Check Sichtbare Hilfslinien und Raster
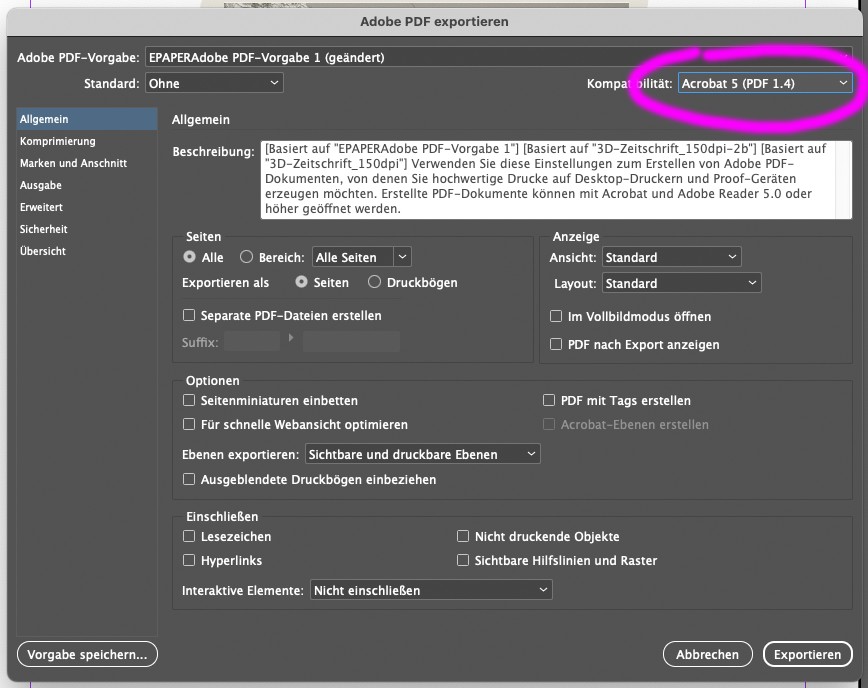Image resolution: width=868 pixels, height=688 pixels. [x=463, y=560]
